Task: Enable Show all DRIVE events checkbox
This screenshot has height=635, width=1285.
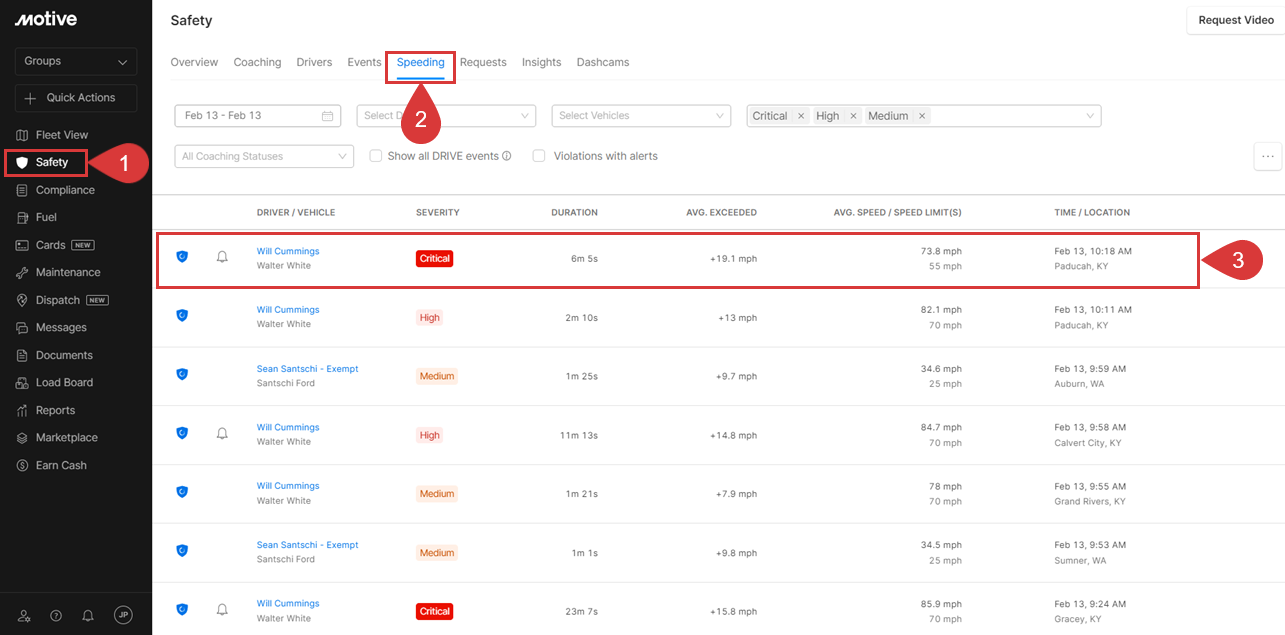Action: (x=376, y=156)
